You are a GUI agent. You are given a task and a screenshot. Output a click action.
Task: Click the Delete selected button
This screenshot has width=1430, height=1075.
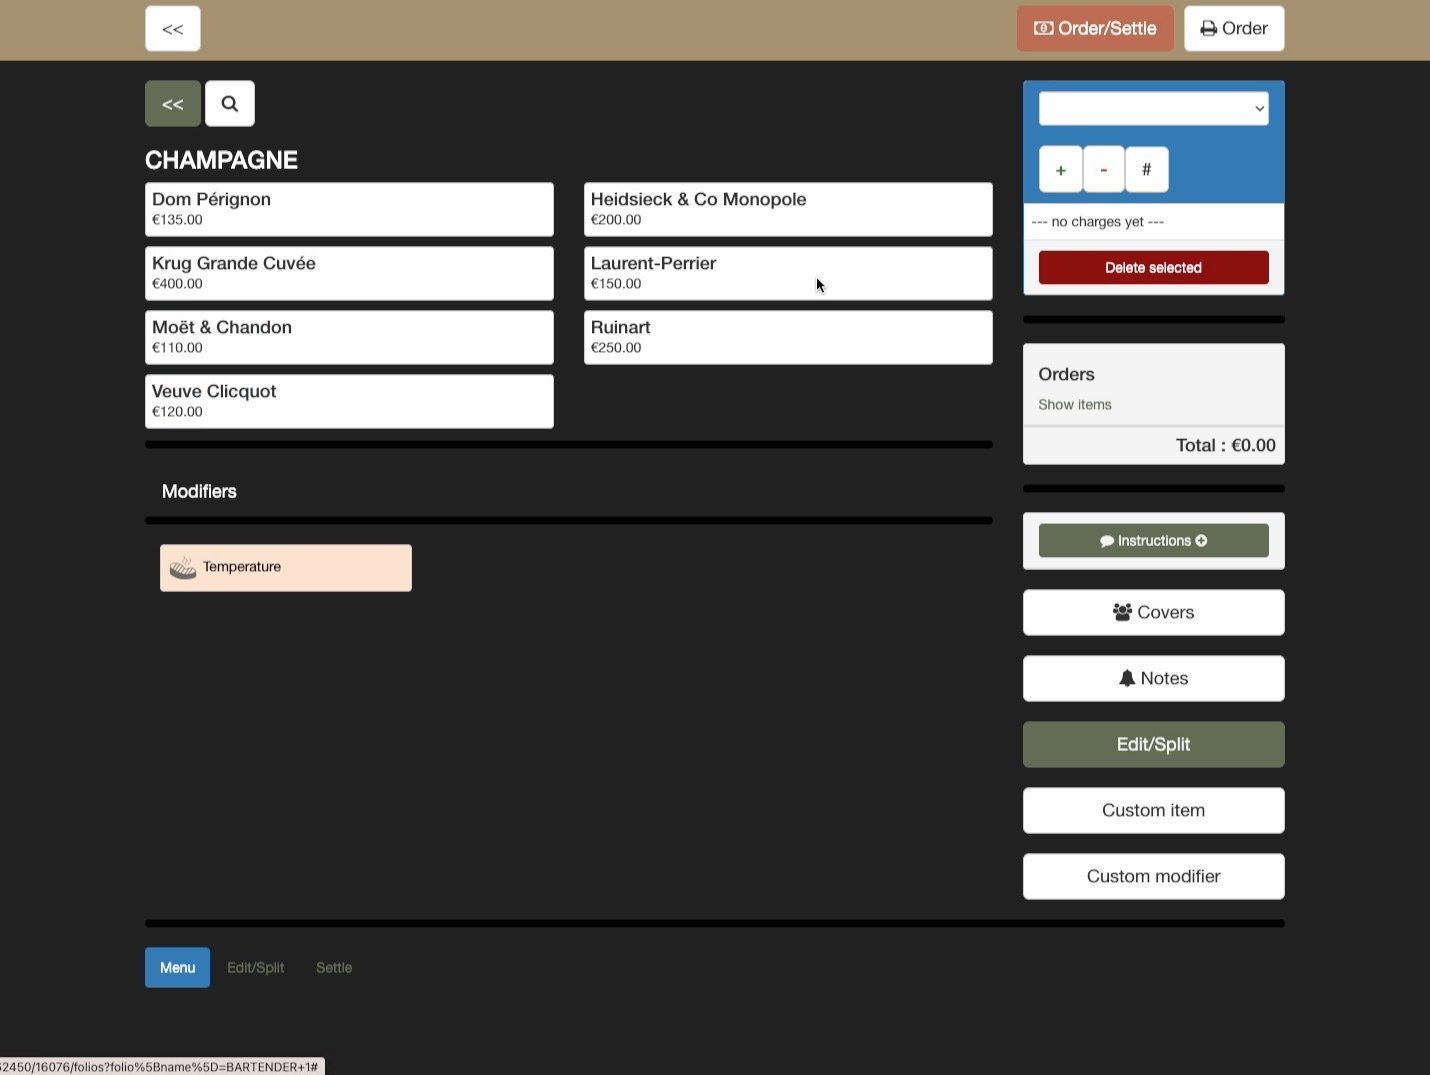point(1153,268)
